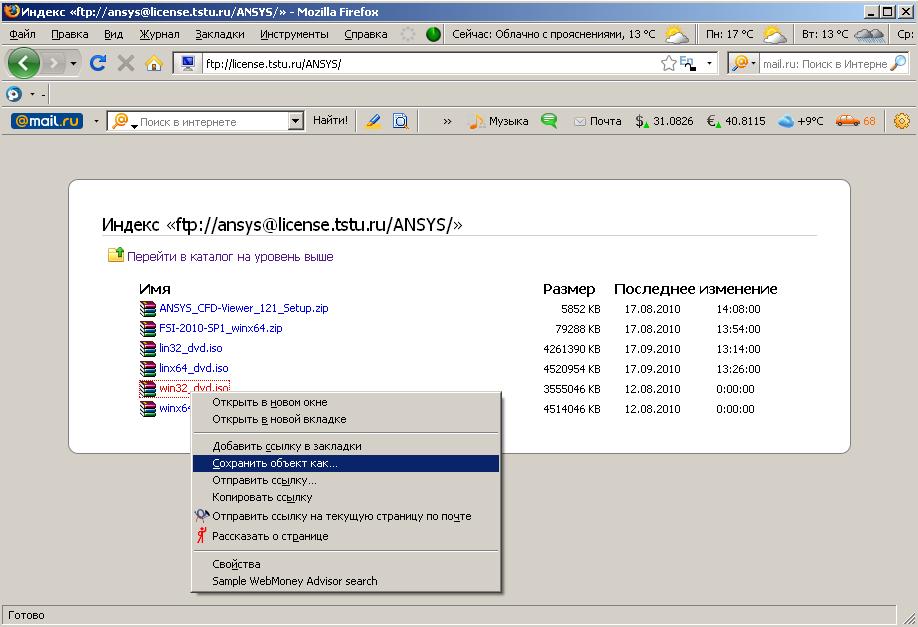Open the lin32_dvd.iso link
This screenshot has width=918, height=627.
(x=191, y=348)
